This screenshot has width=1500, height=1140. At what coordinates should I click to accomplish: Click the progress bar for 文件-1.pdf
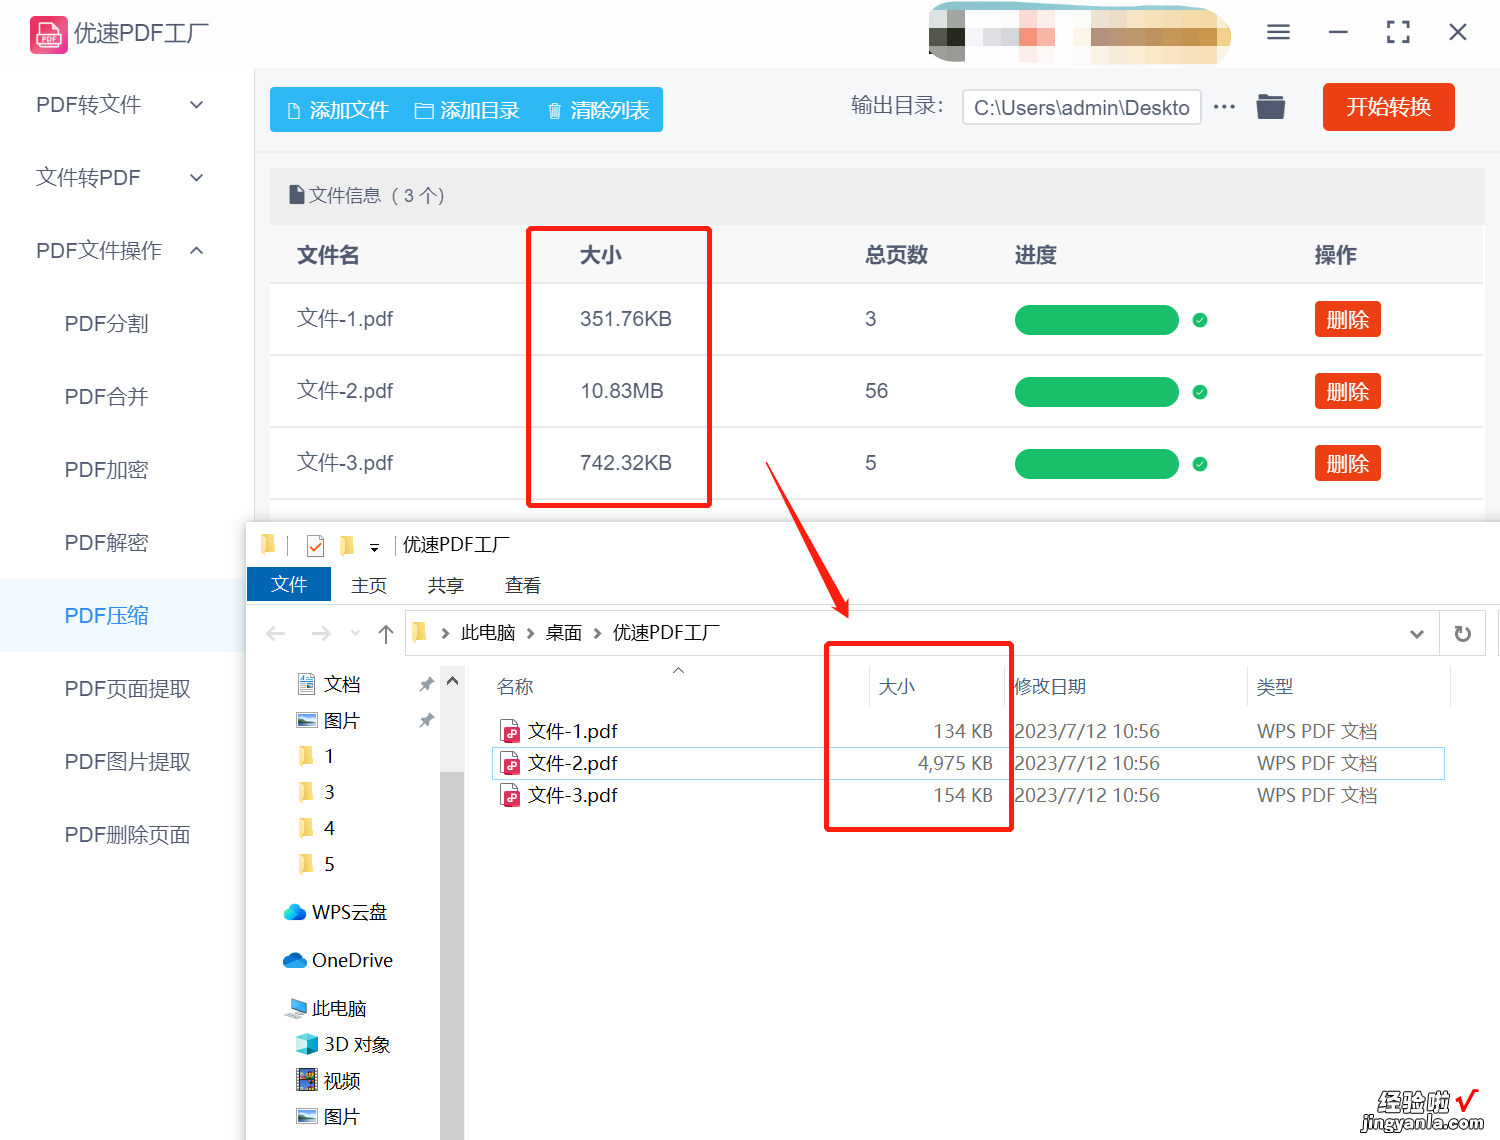point(1097,320)
